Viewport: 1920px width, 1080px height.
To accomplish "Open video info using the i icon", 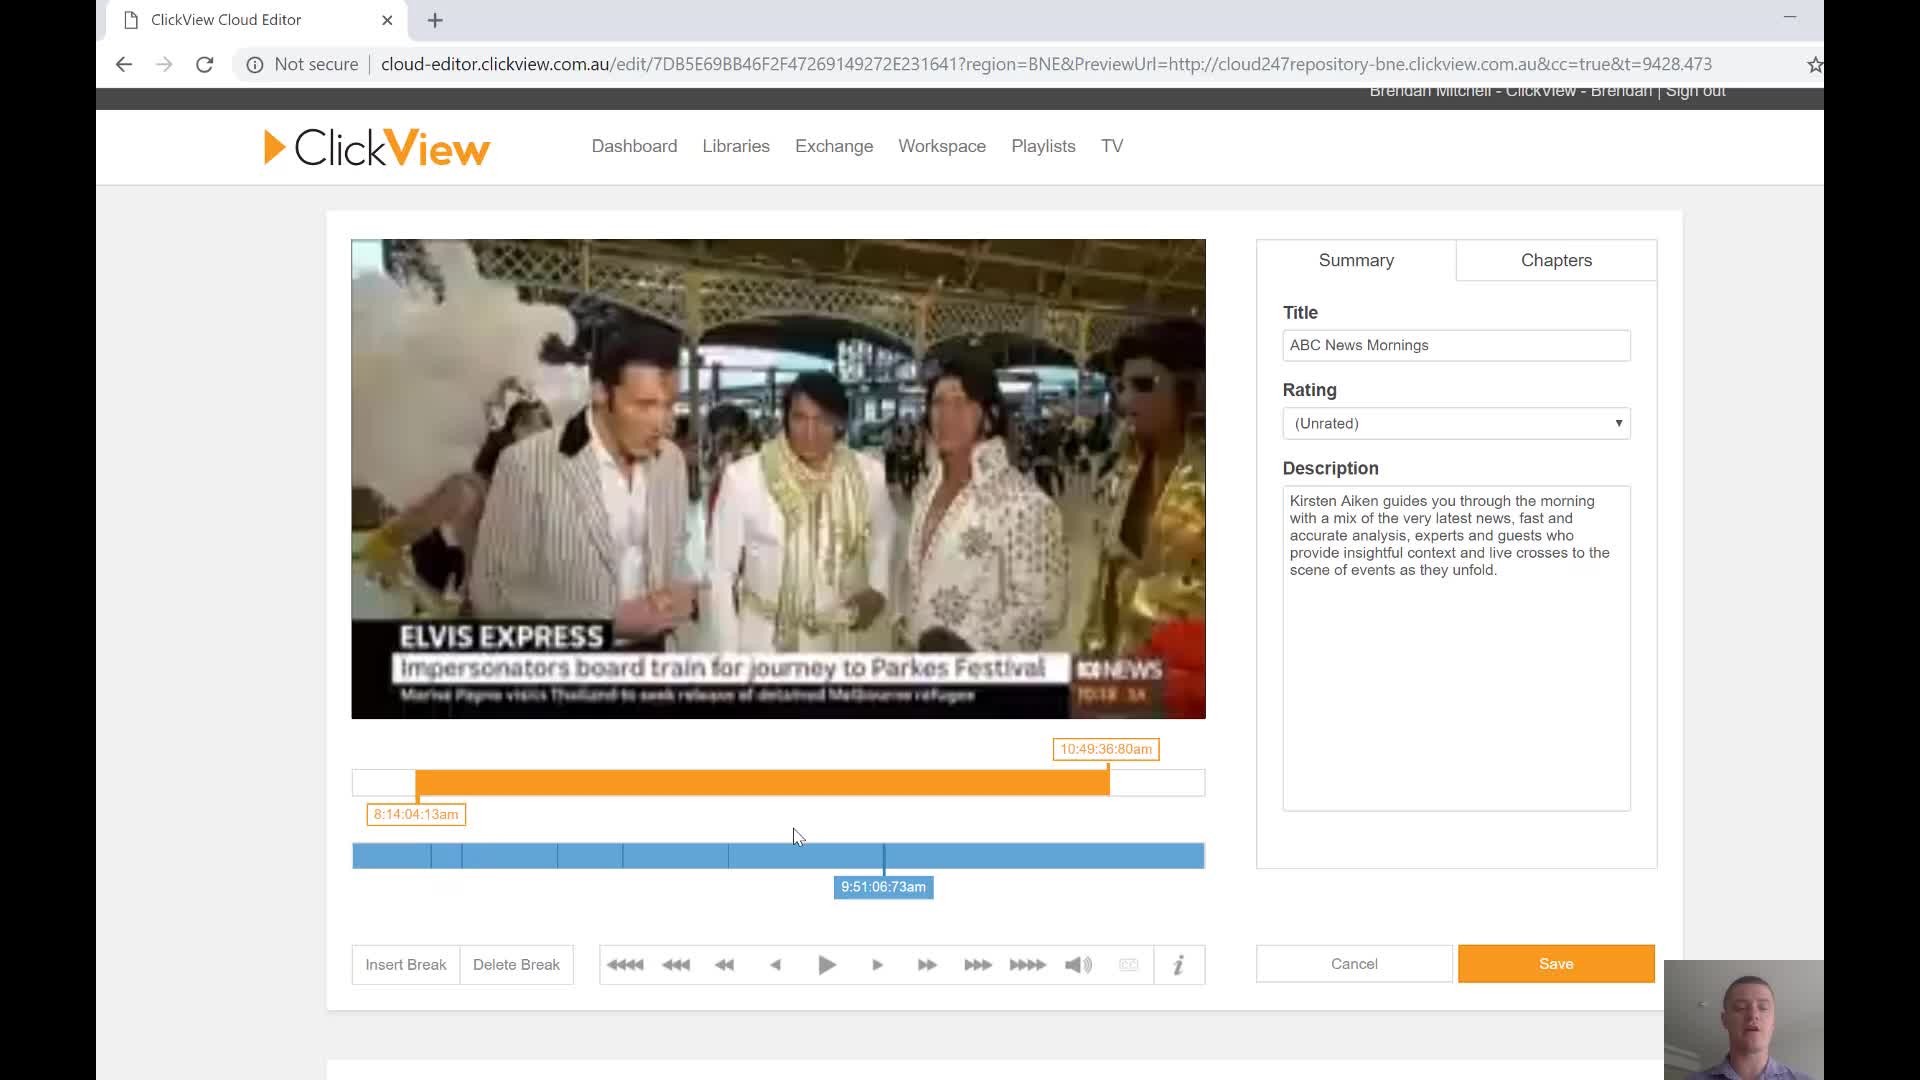I will click(1178, 964).
